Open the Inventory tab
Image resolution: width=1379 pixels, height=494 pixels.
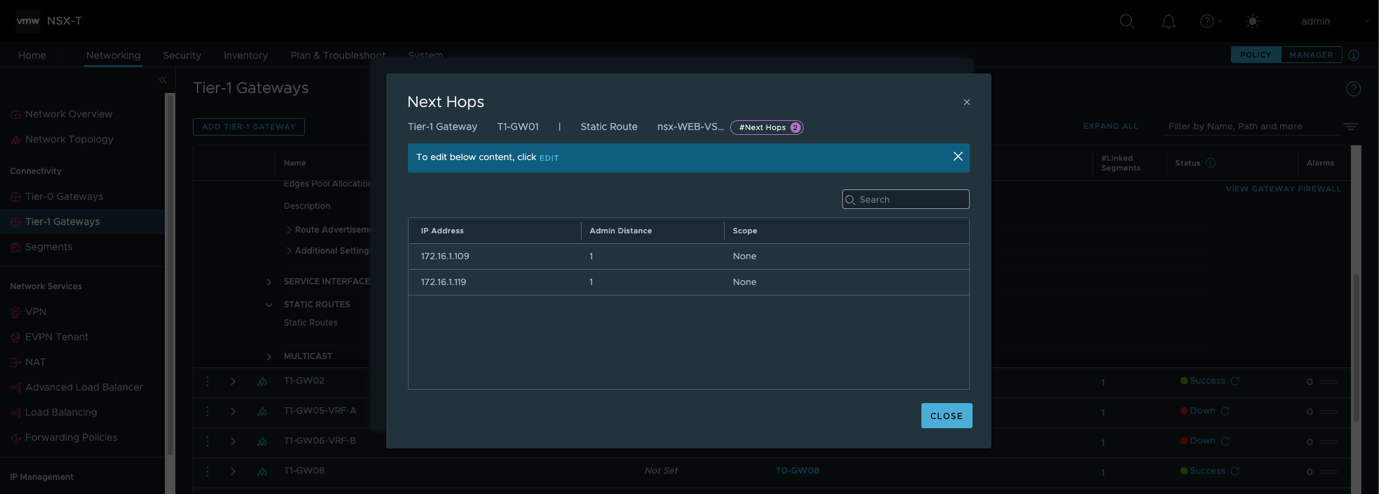tap(246, 55)
